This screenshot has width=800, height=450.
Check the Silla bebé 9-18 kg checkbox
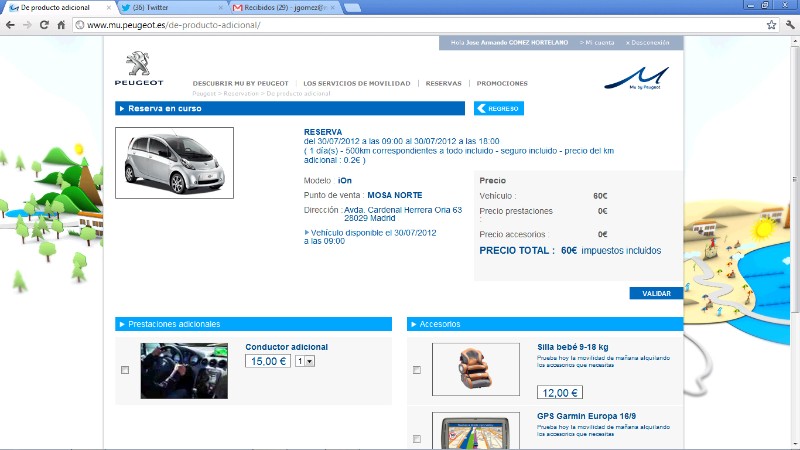(417, 370)
